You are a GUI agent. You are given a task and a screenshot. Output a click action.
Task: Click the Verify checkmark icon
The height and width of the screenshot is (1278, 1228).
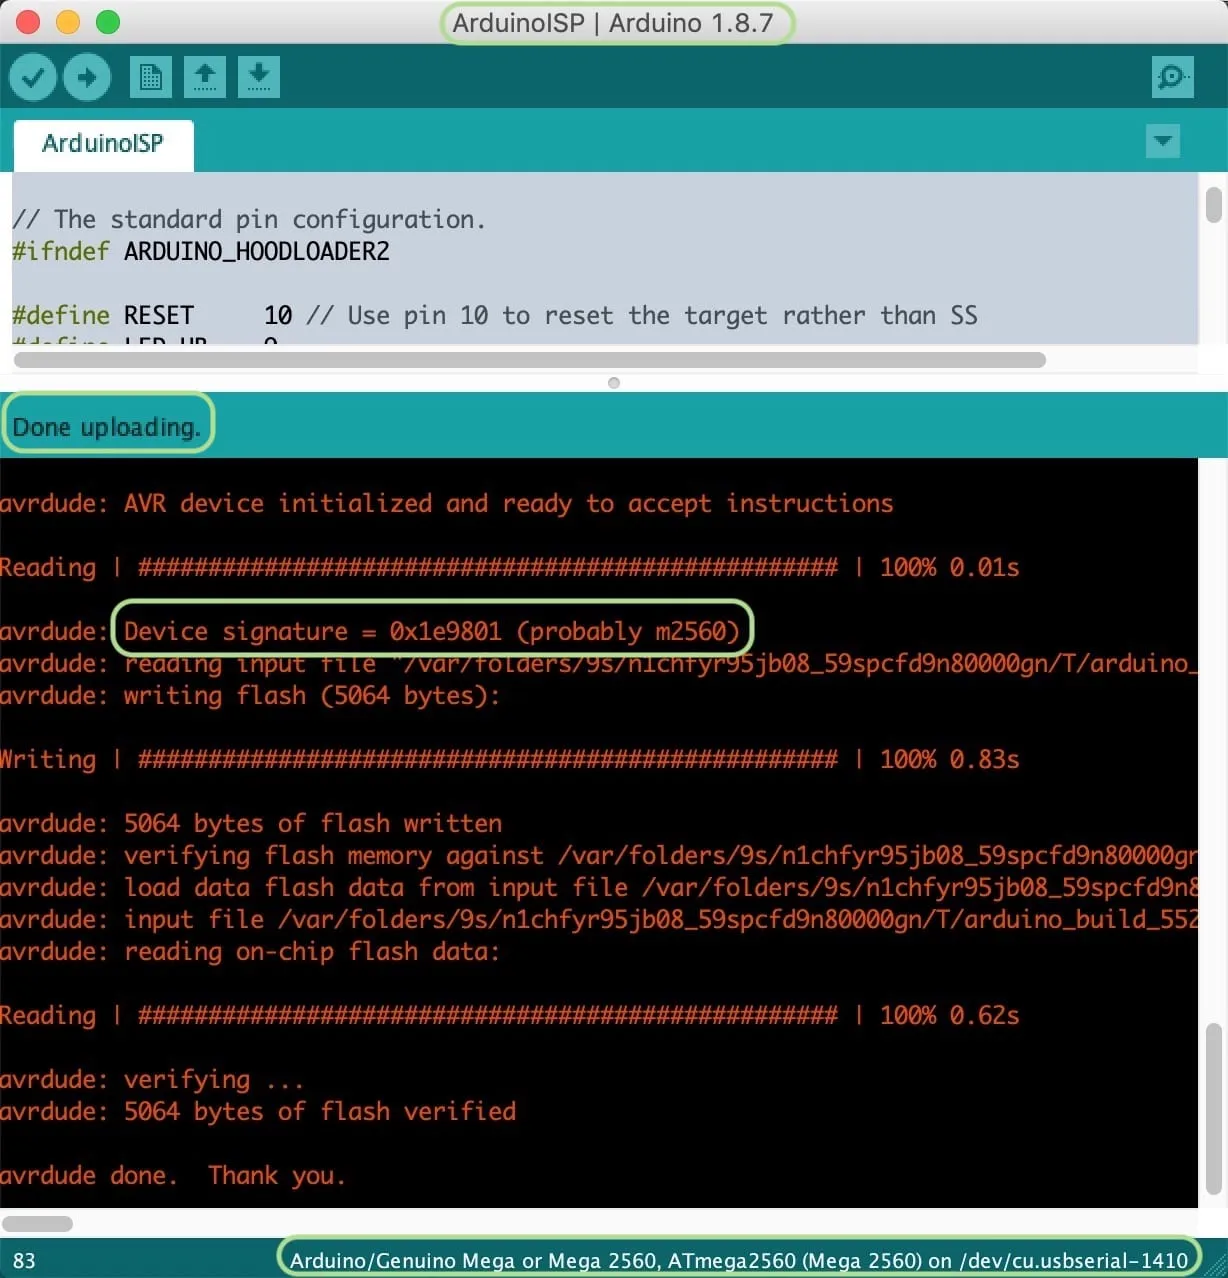tap(32, 77)
